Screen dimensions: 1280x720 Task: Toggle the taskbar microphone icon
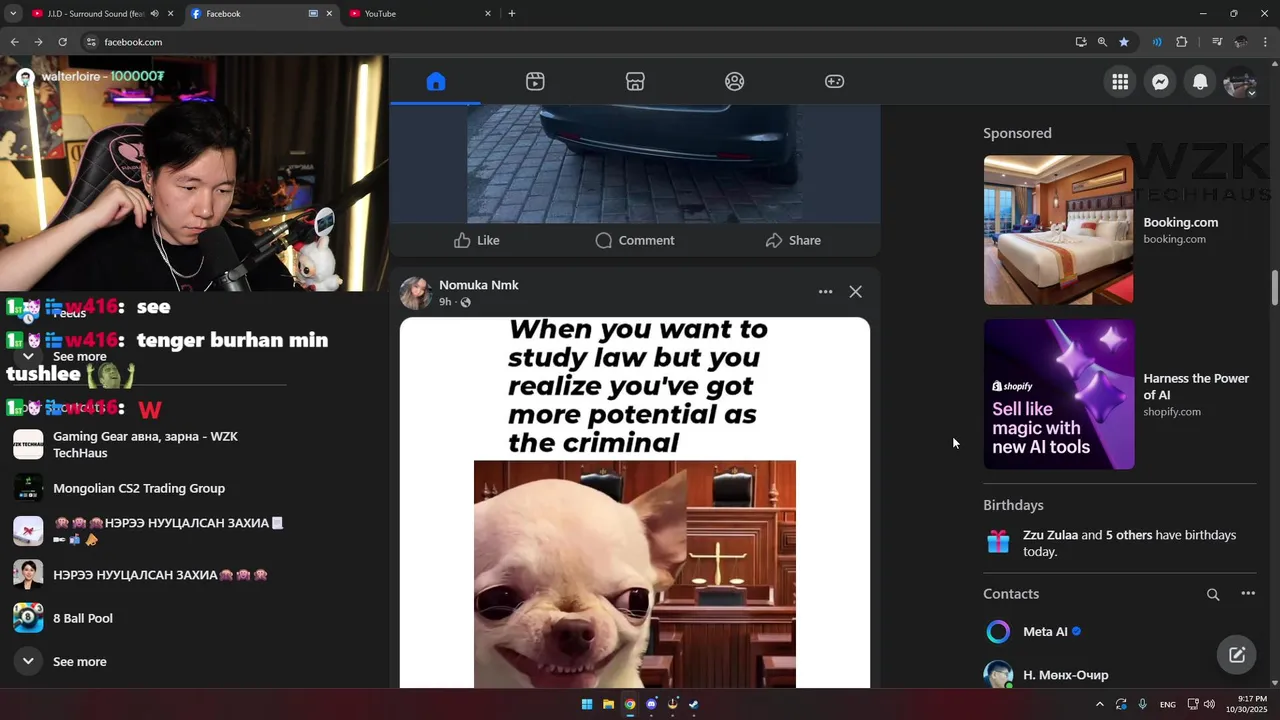1142,704
